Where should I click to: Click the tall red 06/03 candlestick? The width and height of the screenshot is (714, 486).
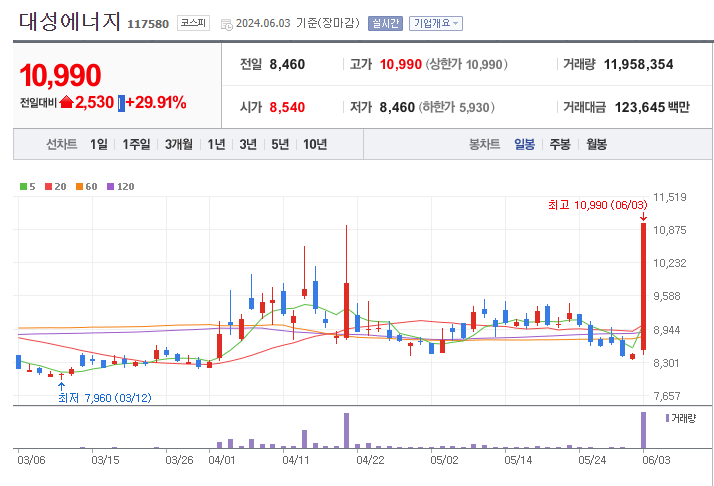click(643, 287)
